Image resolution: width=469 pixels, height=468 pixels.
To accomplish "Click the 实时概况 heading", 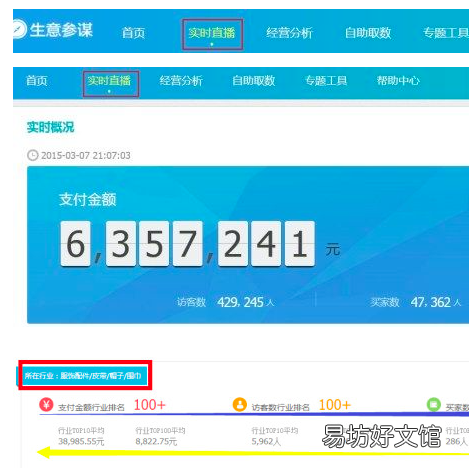I will [50, 127].
